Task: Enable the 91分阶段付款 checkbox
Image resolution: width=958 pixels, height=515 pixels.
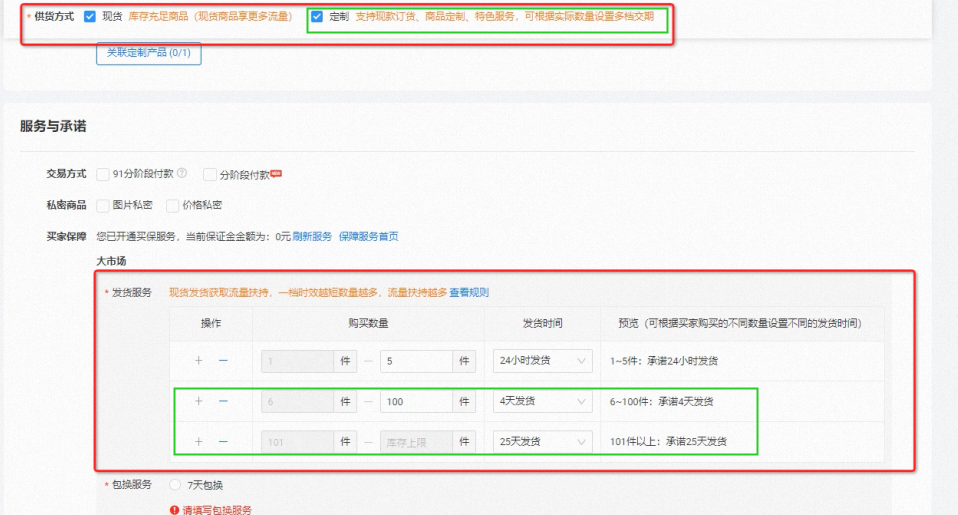Action: 103,174
